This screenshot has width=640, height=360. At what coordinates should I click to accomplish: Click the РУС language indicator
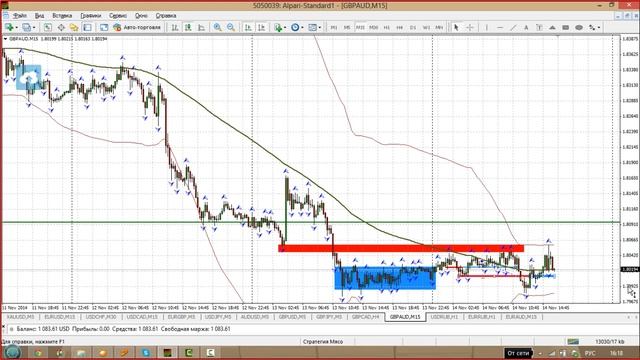590,353
